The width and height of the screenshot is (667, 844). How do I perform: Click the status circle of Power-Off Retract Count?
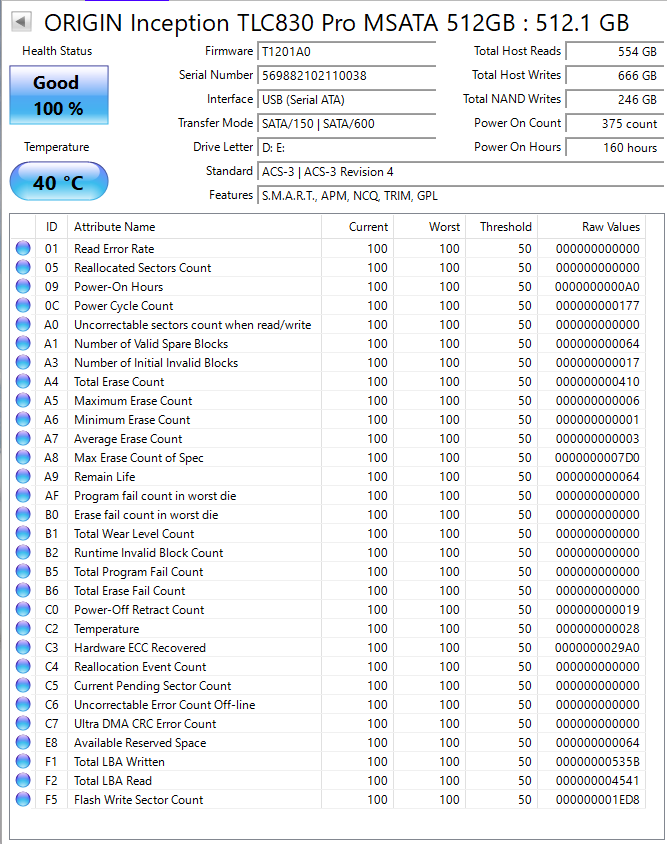[x=23, y=609]
